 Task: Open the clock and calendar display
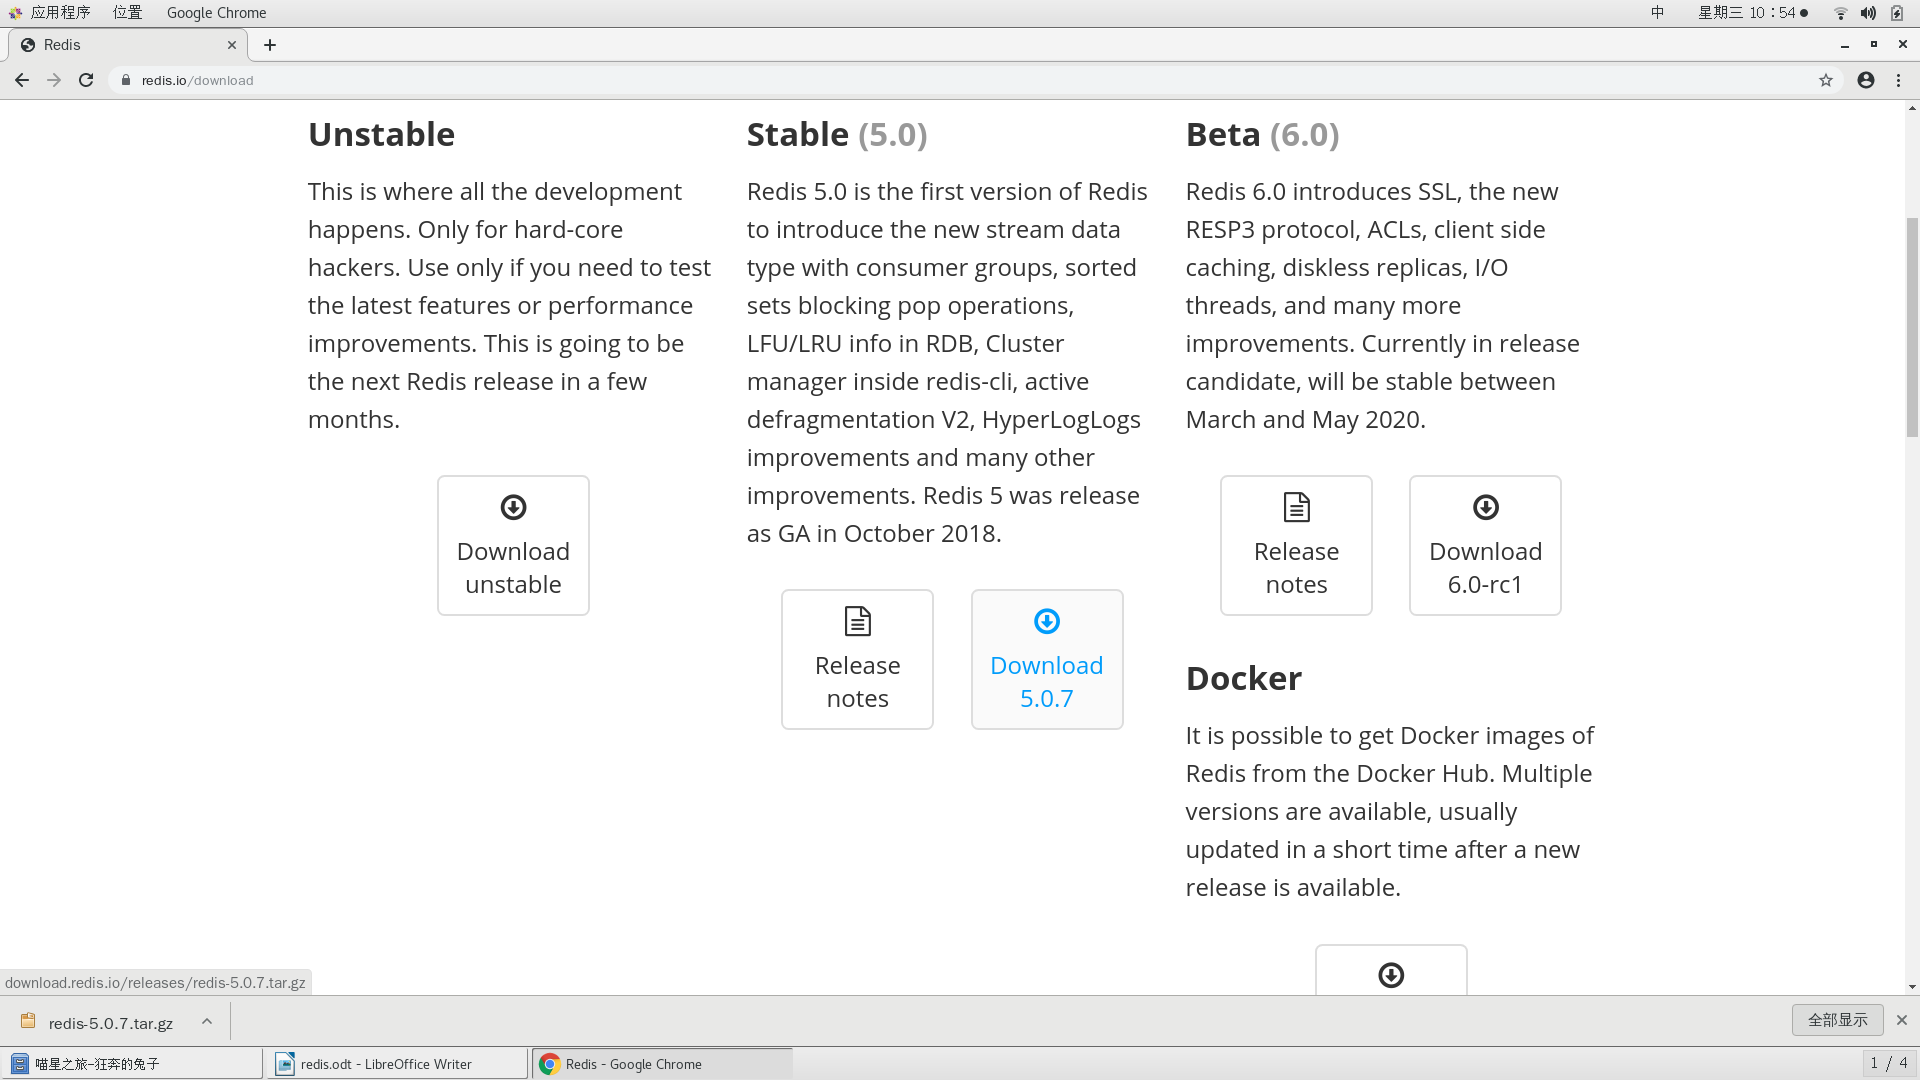[1752, 13]
